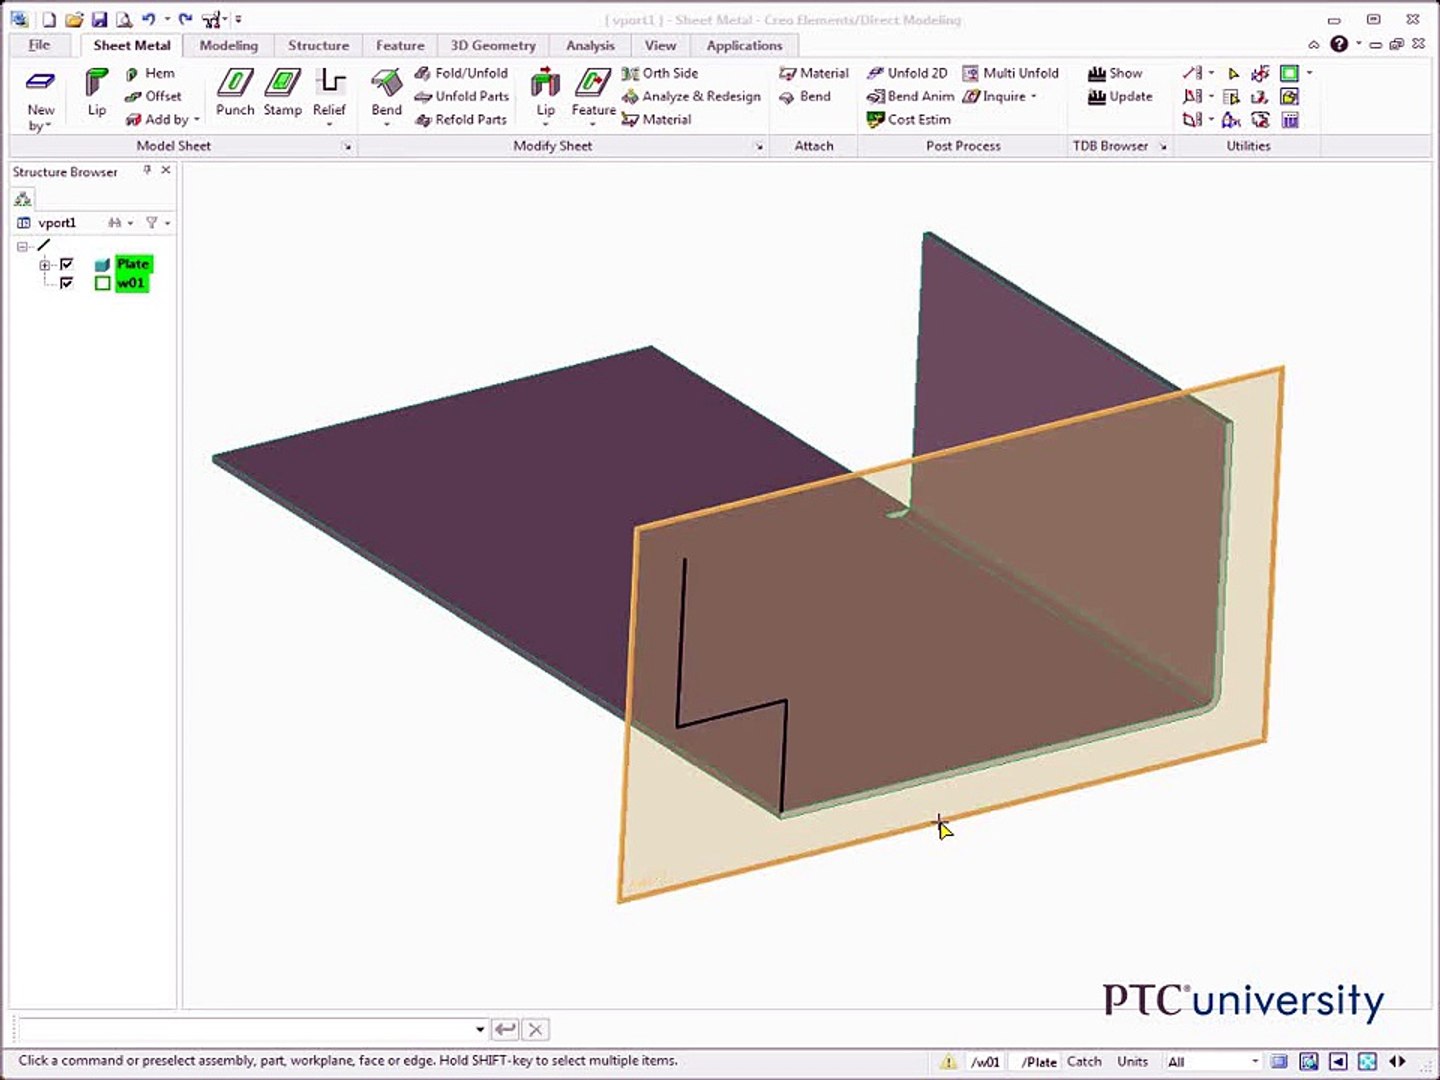The image size is (1440, 1080).
Task: Click the /w01 status bar entry
Action: [984, 1061]
